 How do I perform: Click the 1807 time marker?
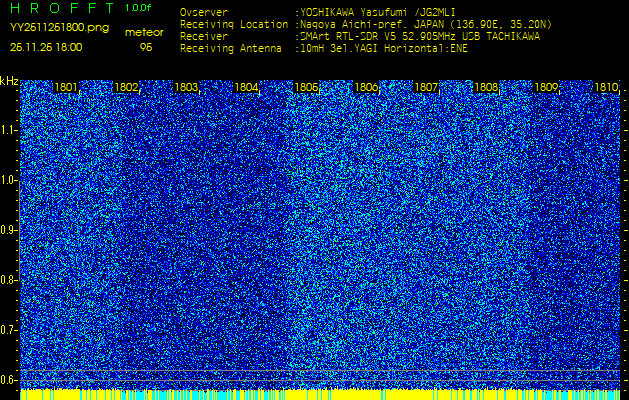426,87
